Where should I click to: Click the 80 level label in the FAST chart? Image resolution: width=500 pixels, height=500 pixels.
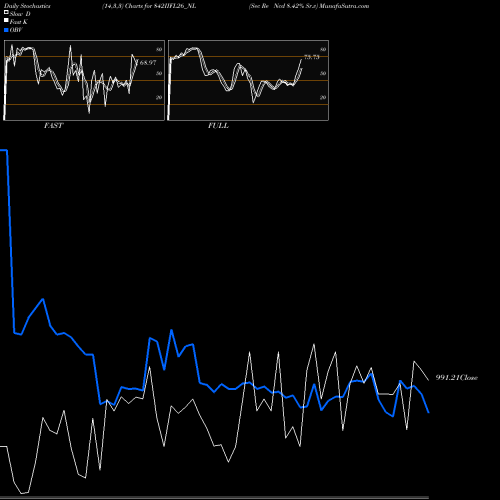click(159, 50)
